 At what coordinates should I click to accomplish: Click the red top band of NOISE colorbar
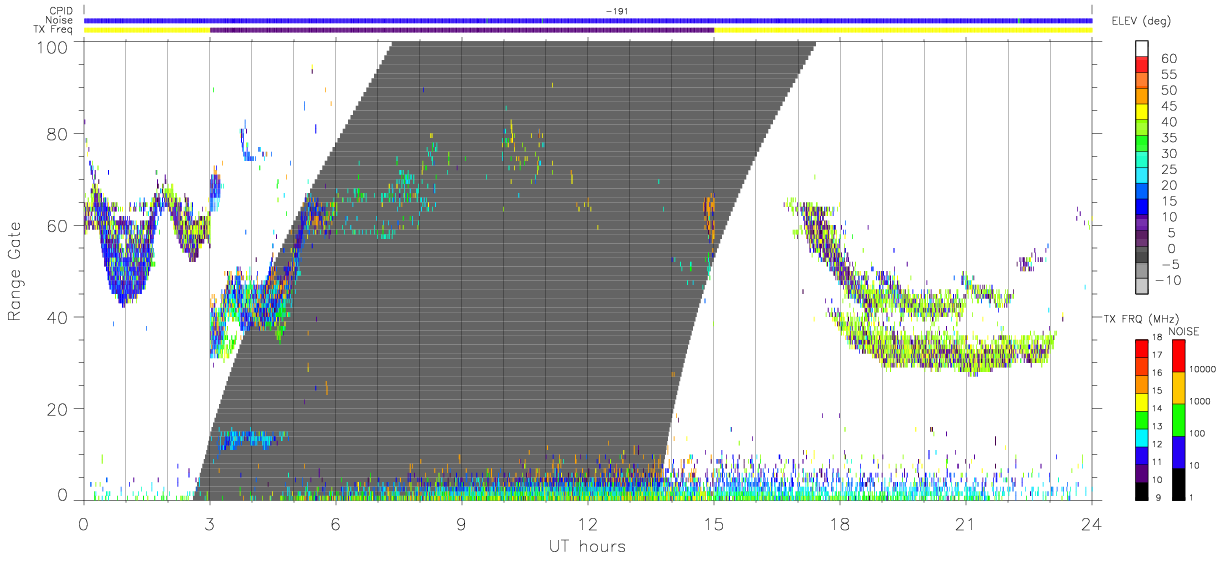coord(1177,356)
